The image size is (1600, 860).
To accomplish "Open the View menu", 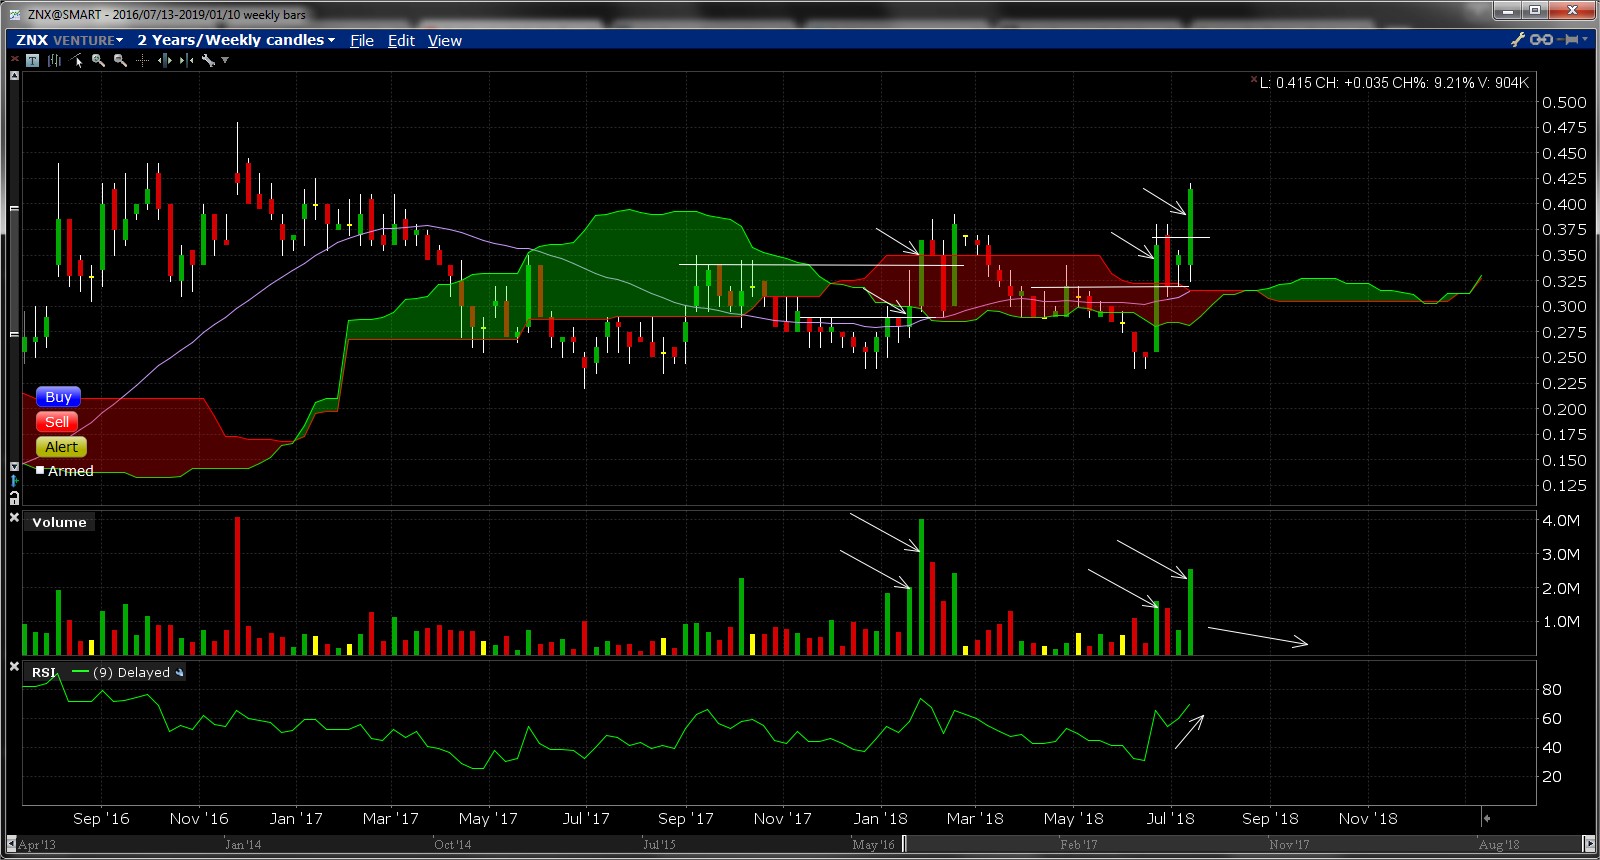I will tap(444, 40).
